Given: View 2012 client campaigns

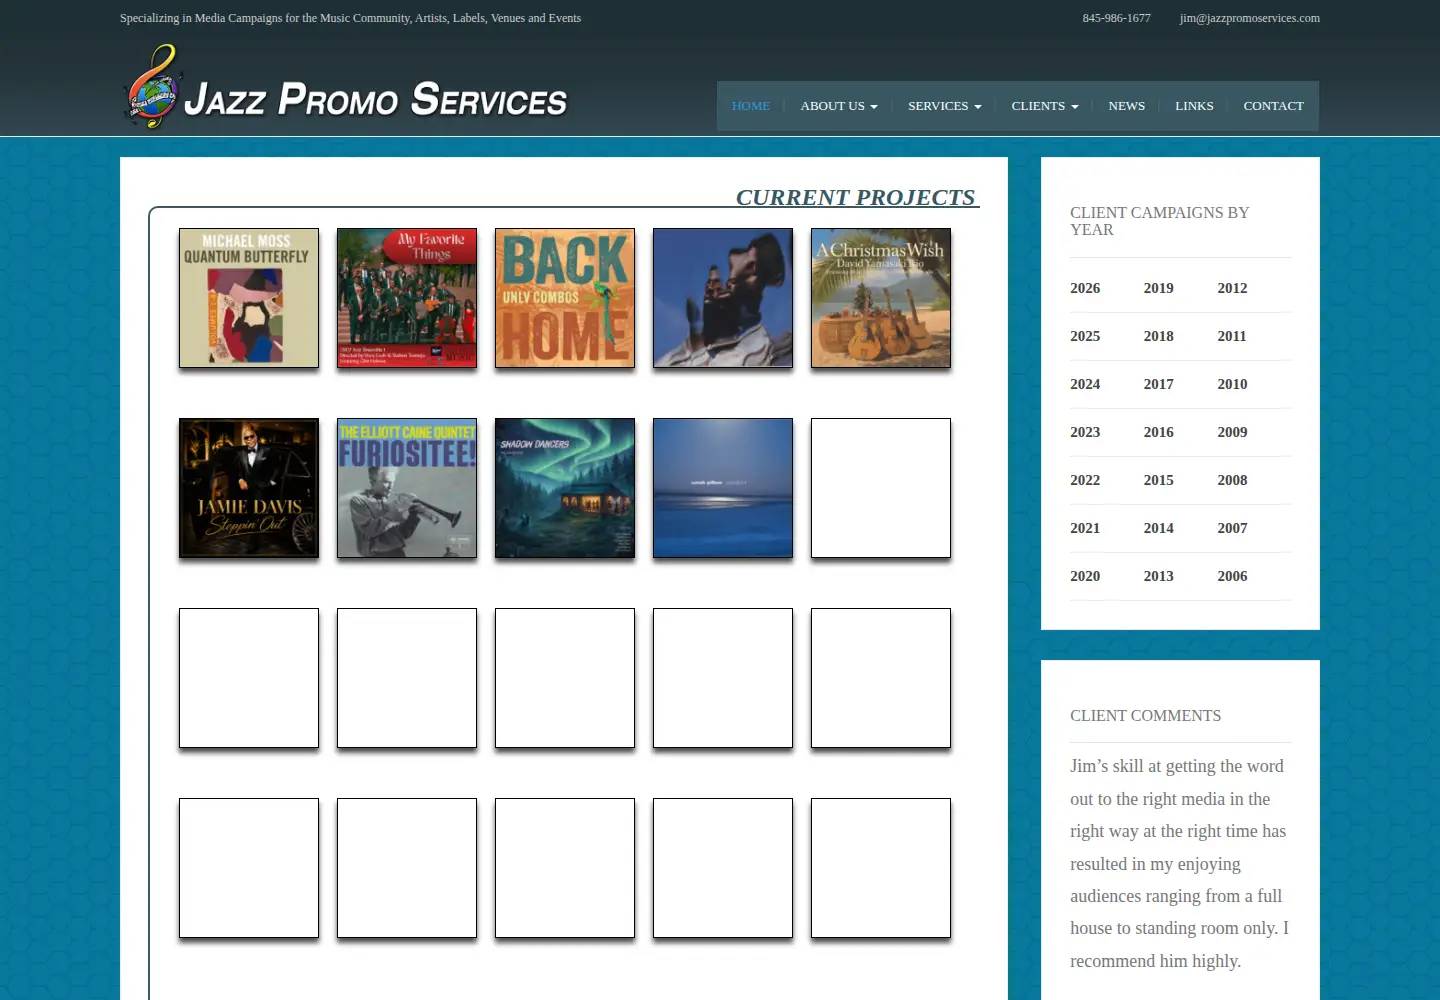Looking at the screenshot, I should (1232, 288).
